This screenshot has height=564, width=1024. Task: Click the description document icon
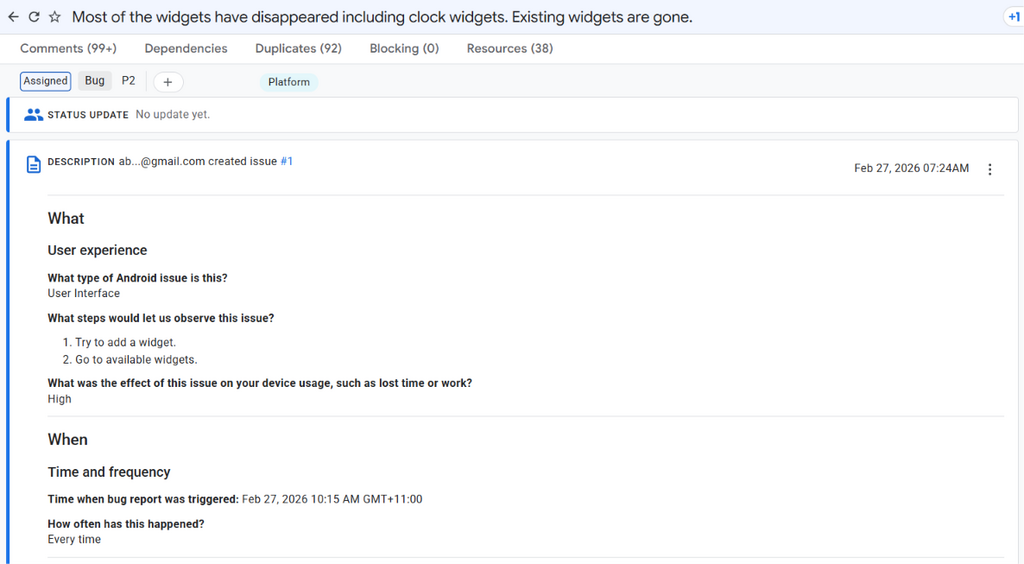(x=33, y=164)
